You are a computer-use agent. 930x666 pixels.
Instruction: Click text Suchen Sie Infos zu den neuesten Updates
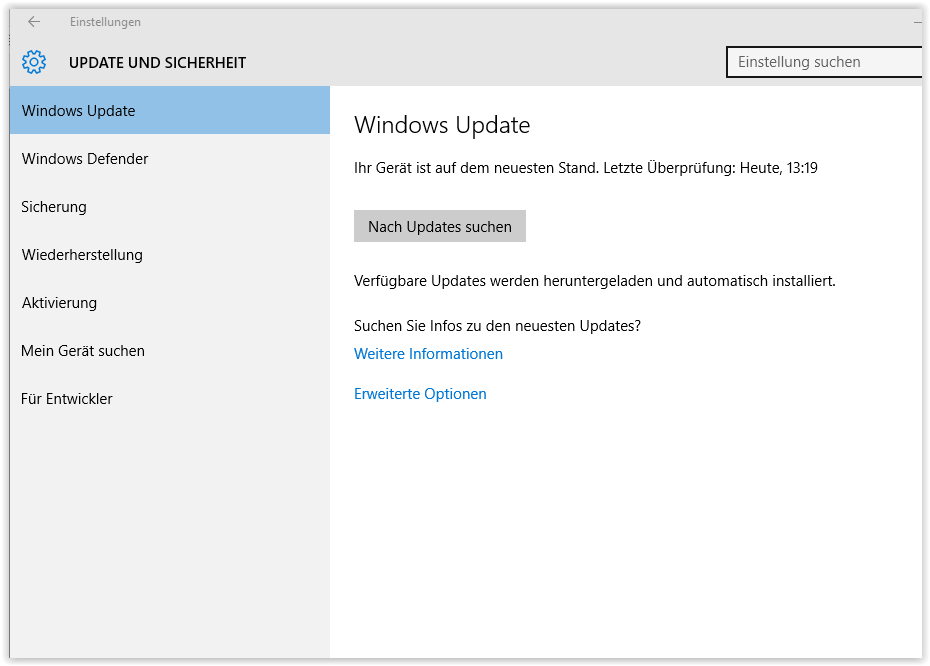pos(497,326)
